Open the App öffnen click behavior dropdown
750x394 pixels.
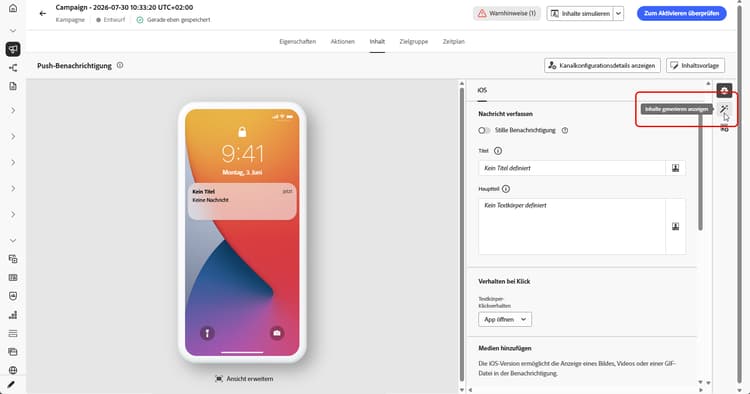[505, 319]
